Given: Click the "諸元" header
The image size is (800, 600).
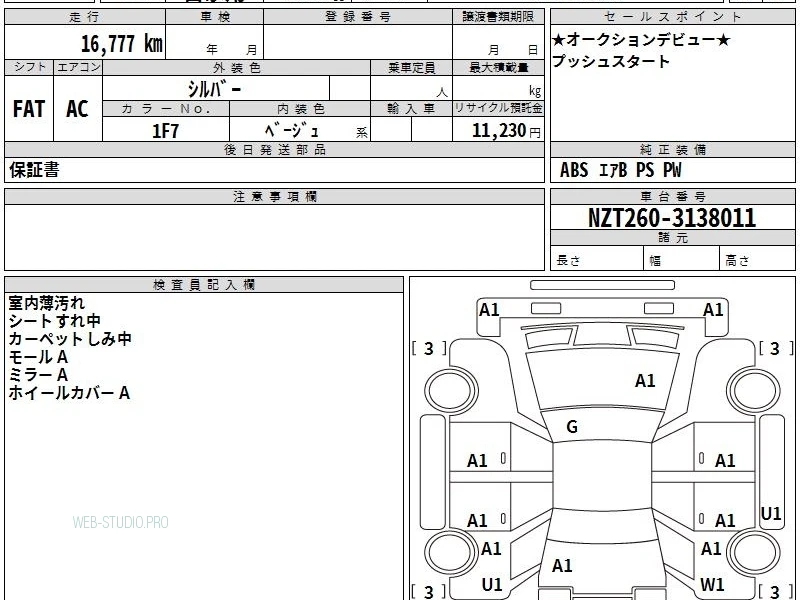Looking at the screenshot, I should [x=672, y=238].
